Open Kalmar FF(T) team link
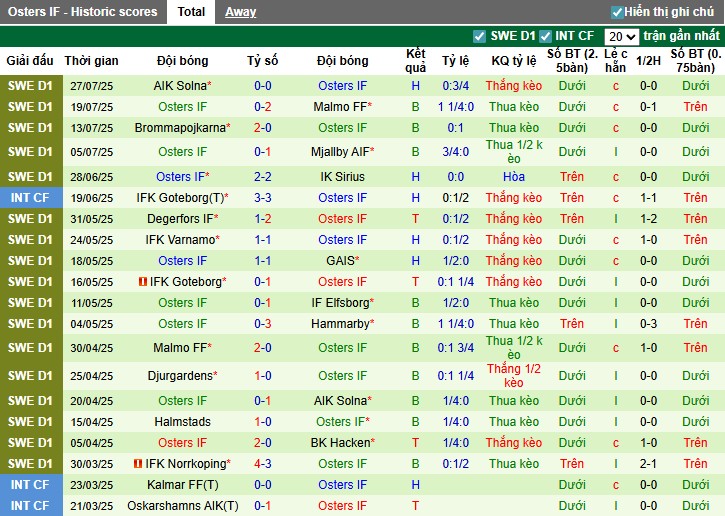 click(x=183, y=485)
